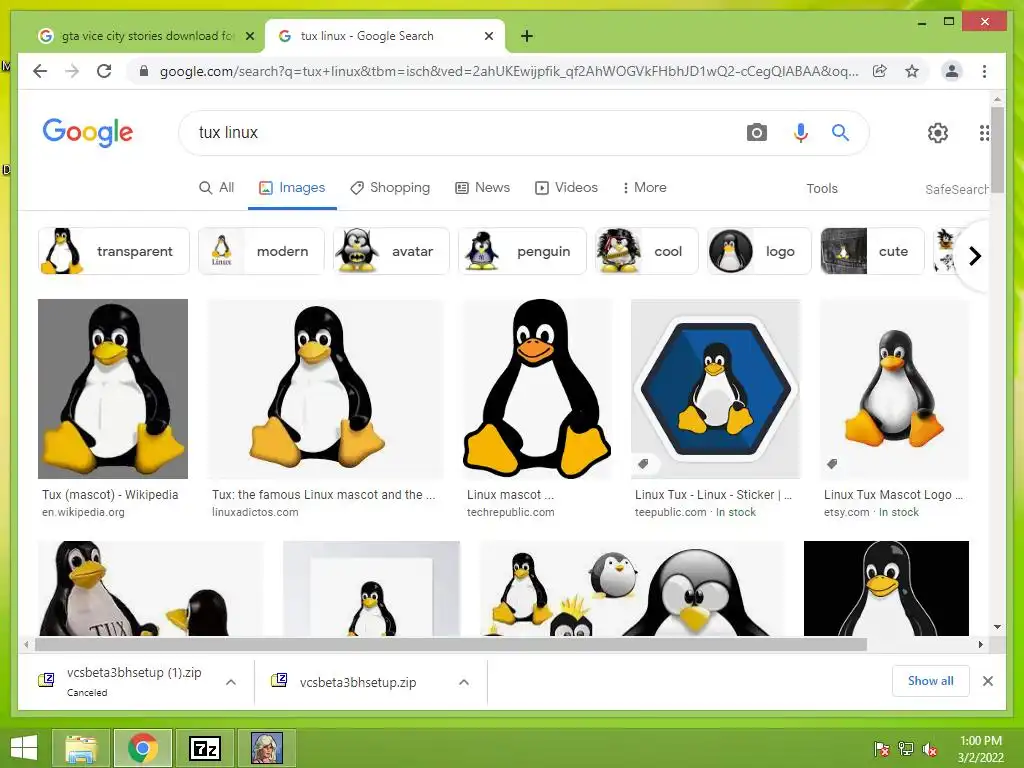
Task: Open the vcsbeta3bhsetup.zip download item
Action: click(x=358, y=682)
